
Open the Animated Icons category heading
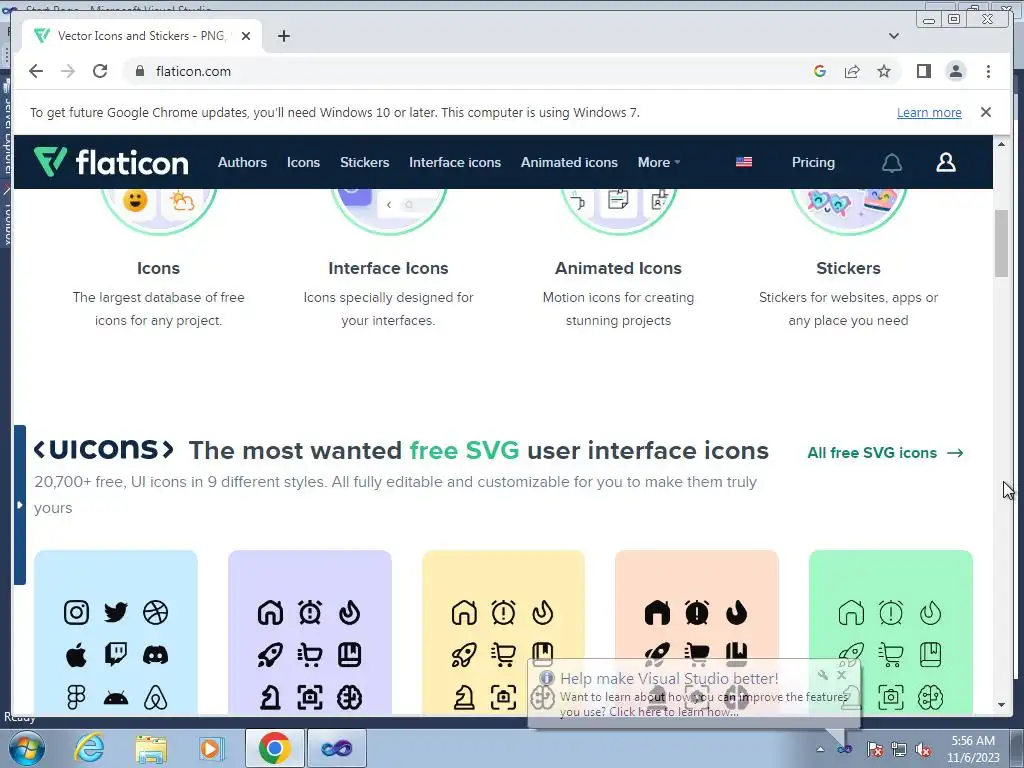coord(618,268)
